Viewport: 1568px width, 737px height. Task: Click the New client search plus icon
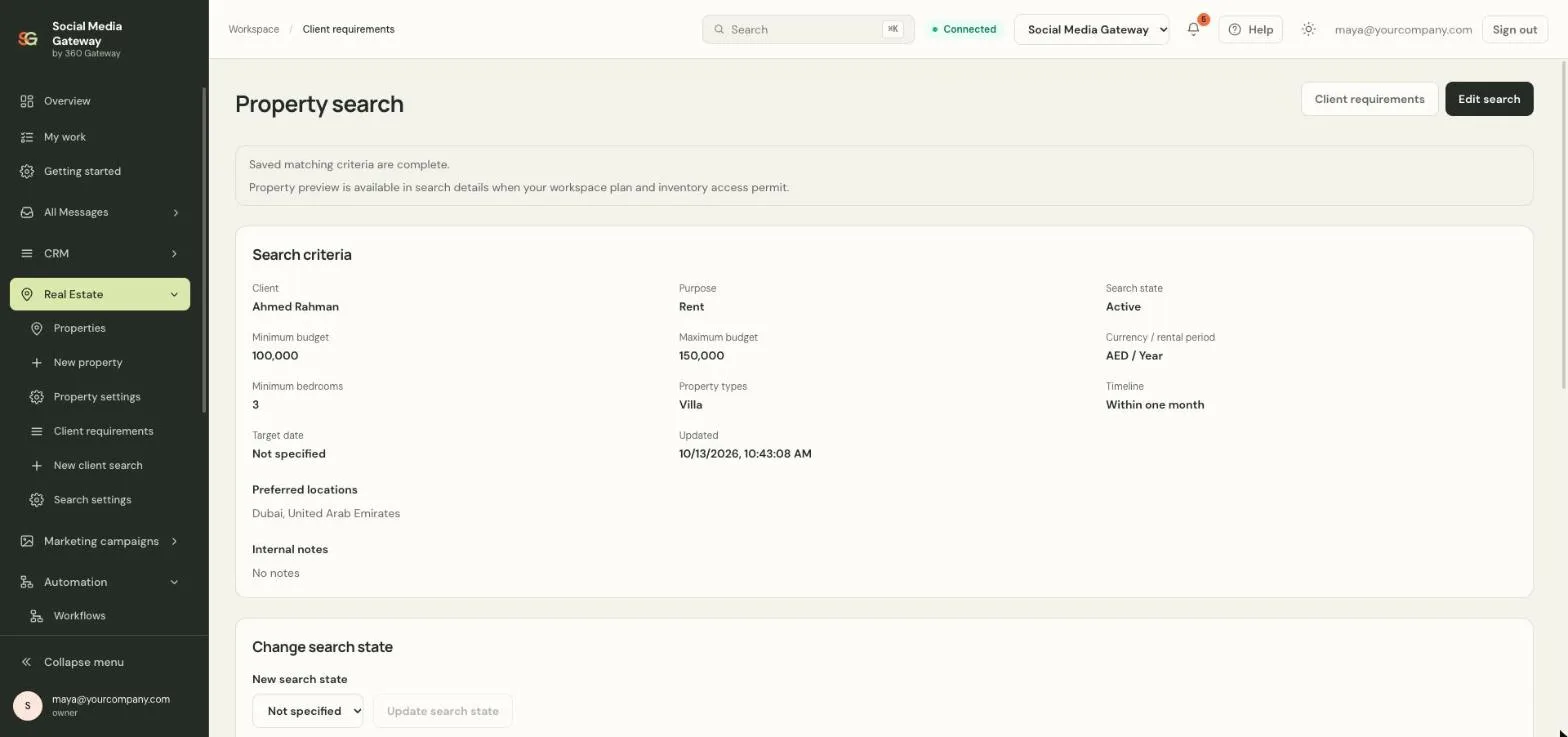[36, 465]
